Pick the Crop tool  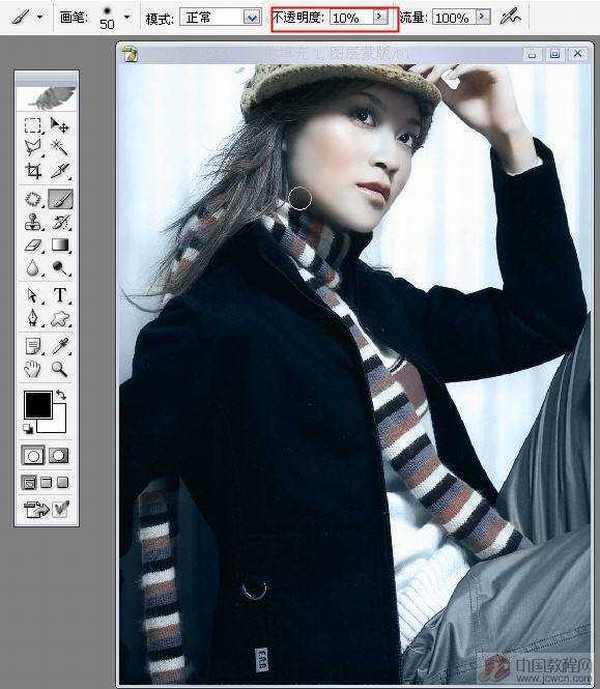pos(34,171)
